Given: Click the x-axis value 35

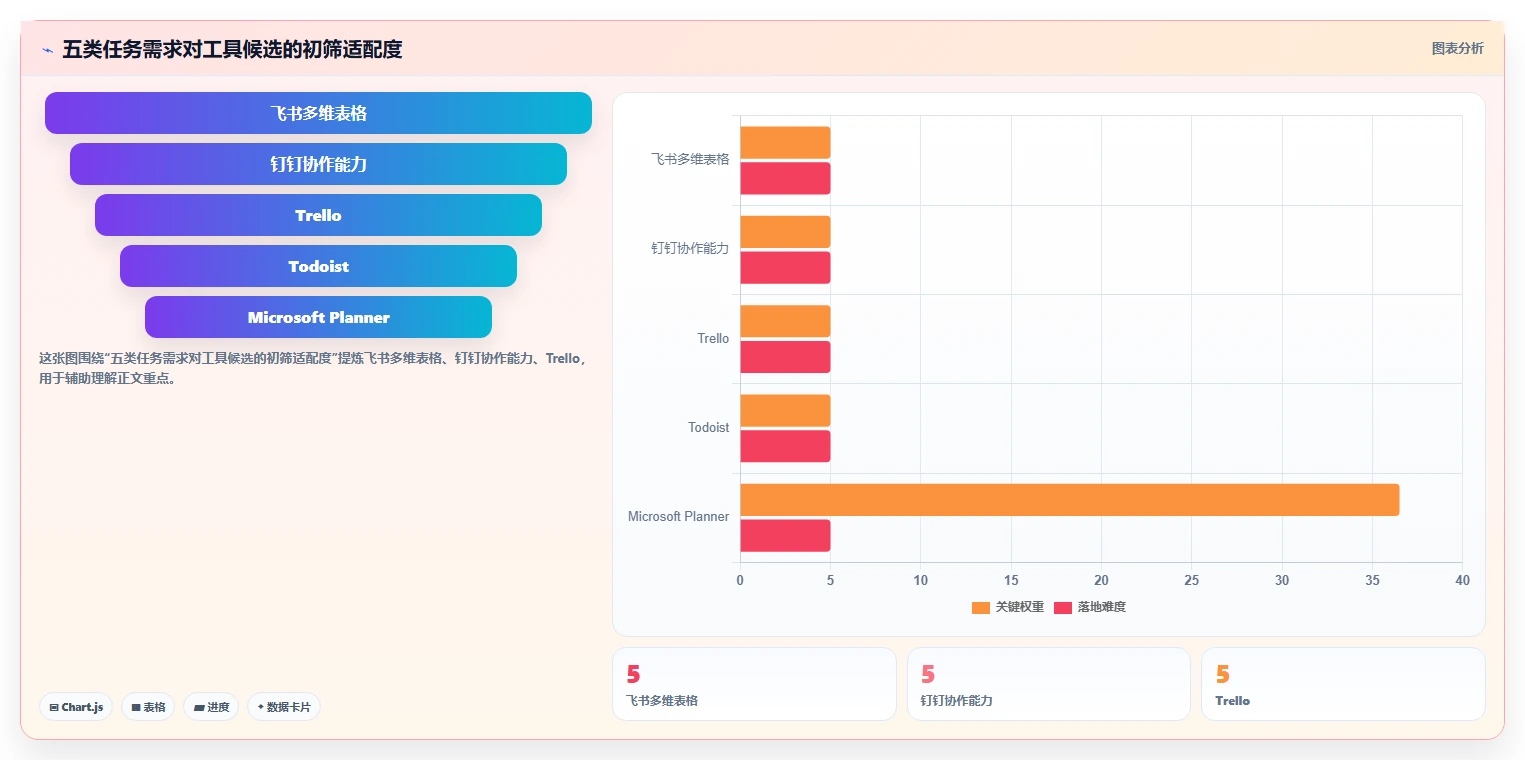Looking at the screenshot, I should tap(1372, 580).
